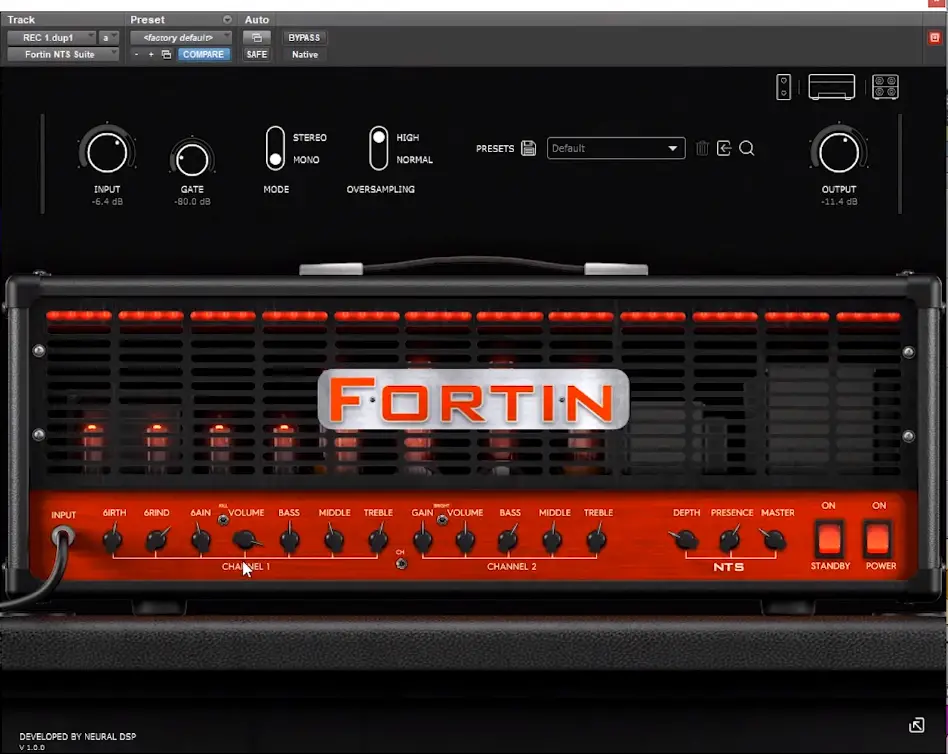Click the MASTER knob
The height and width of the screenshot is (754, 948).
click(774, 539)
